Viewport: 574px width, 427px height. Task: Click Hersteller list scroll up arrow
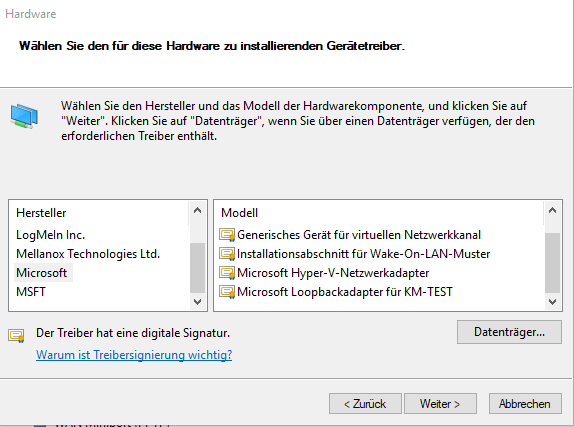(x=197, y=210)
